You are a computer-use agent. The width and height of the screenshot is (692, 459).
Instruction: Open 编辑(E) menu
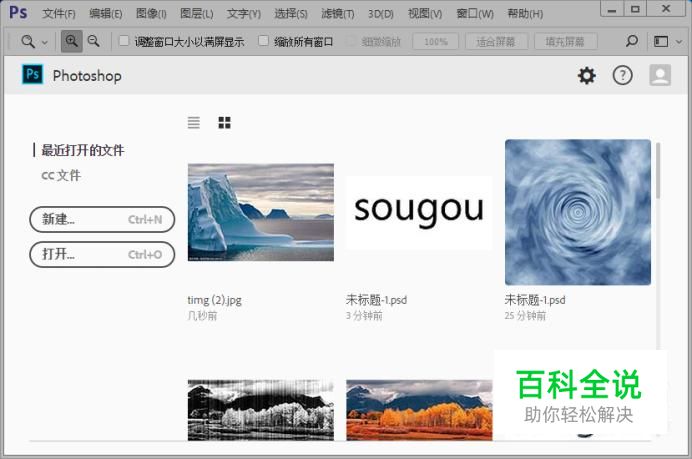[x=105, y=14]
